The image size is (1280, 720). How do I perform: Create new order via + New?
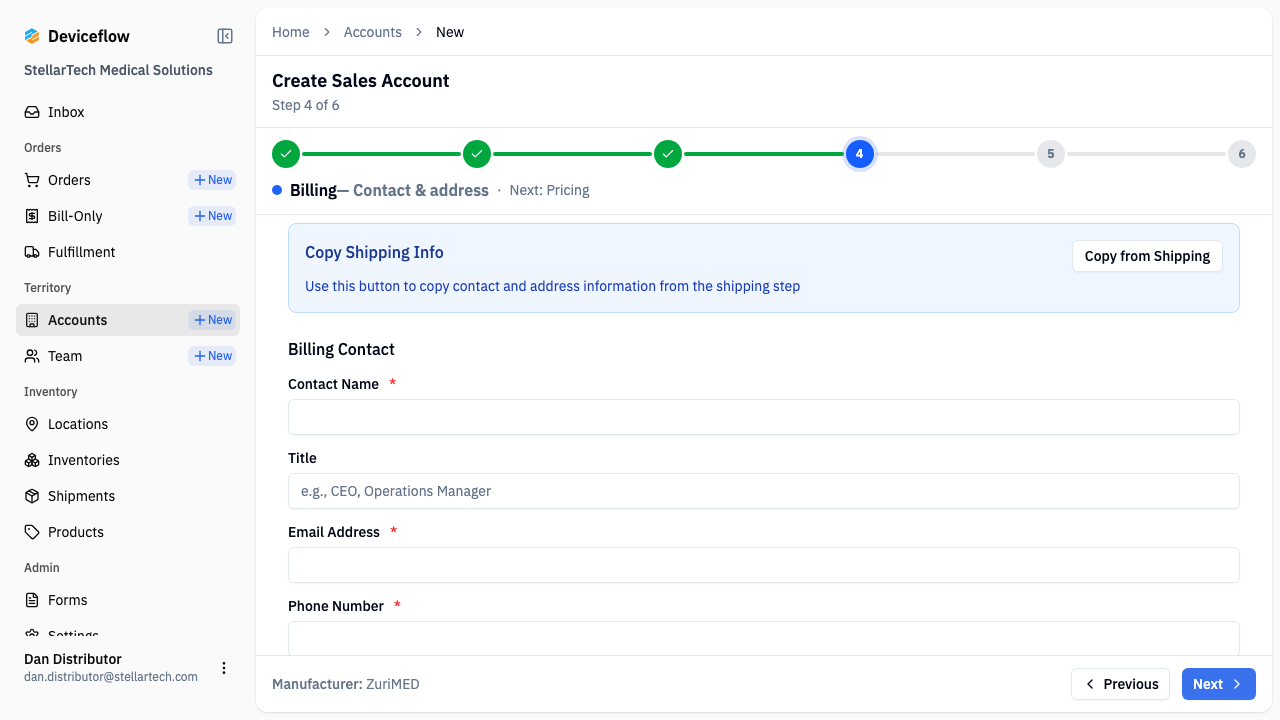point(212,180)
